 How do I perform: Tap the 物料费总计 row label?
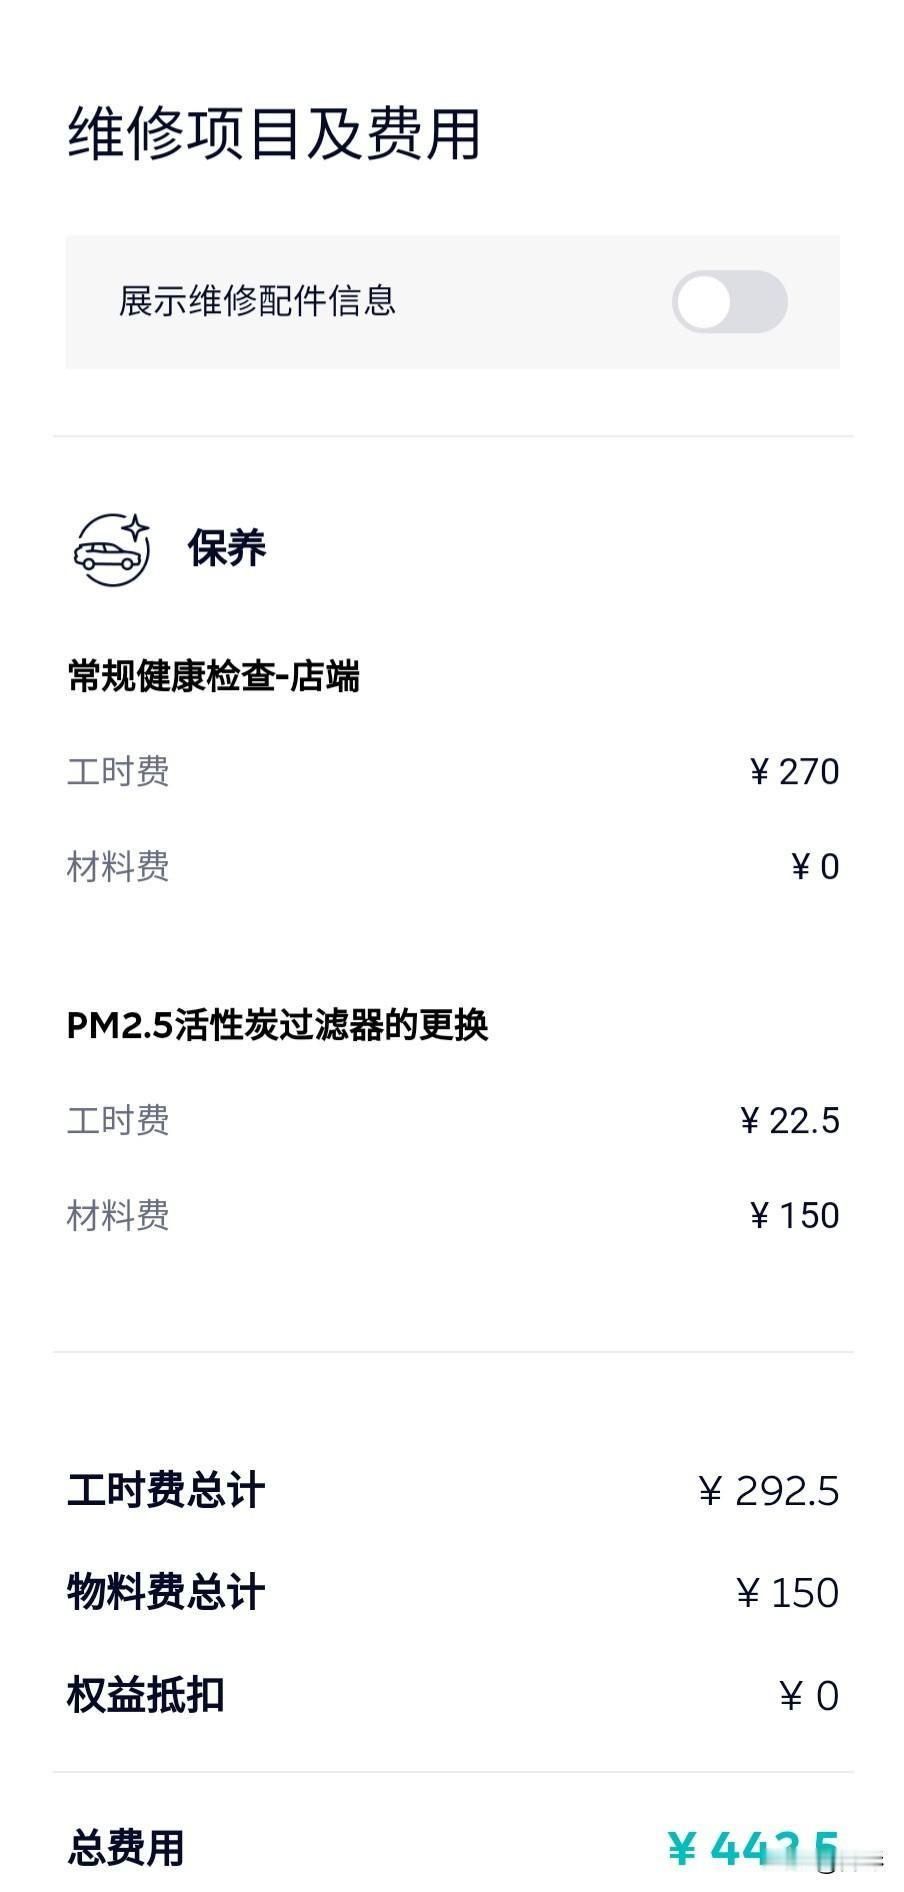[166, 1592]
